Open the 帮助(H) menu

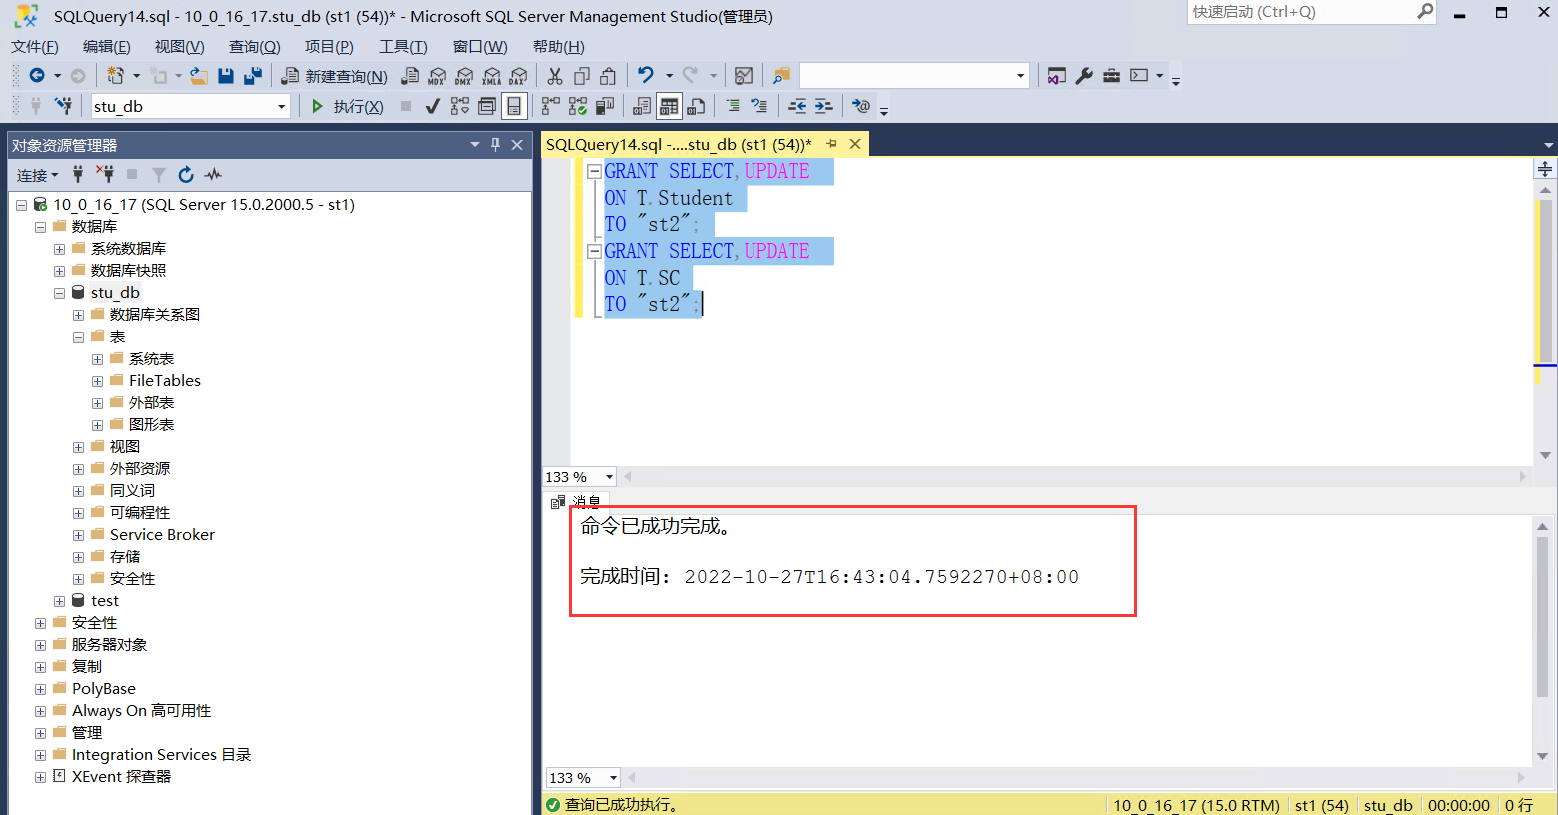pyautogui.click(x=558, y=47)
